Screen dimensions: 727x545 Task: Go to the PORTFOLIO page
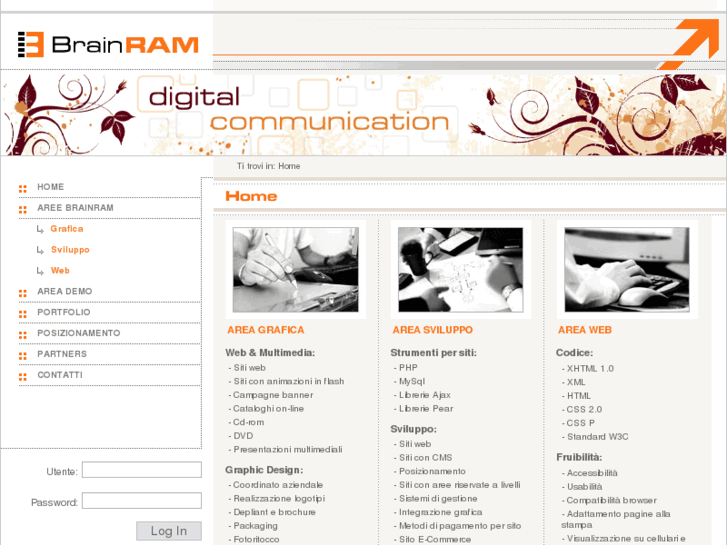[64, 312]
